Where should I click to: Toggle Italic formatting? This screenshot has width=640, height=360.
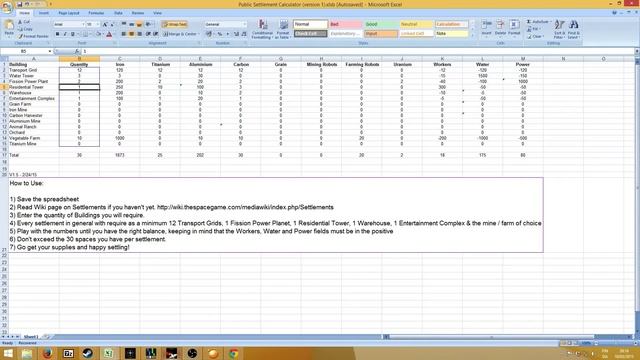[65, 34]
